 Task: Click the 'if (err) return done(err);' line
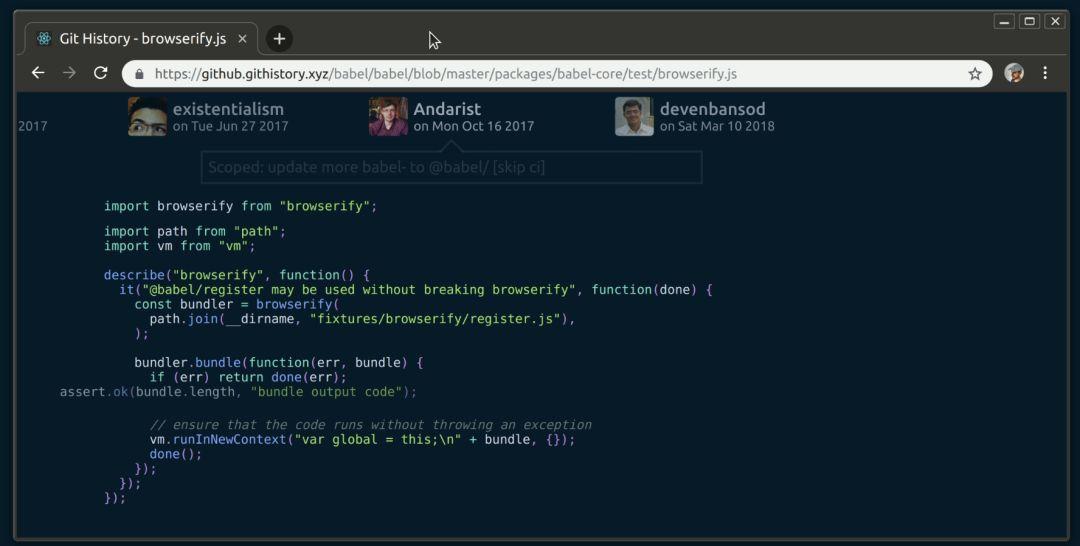[248, 377]
